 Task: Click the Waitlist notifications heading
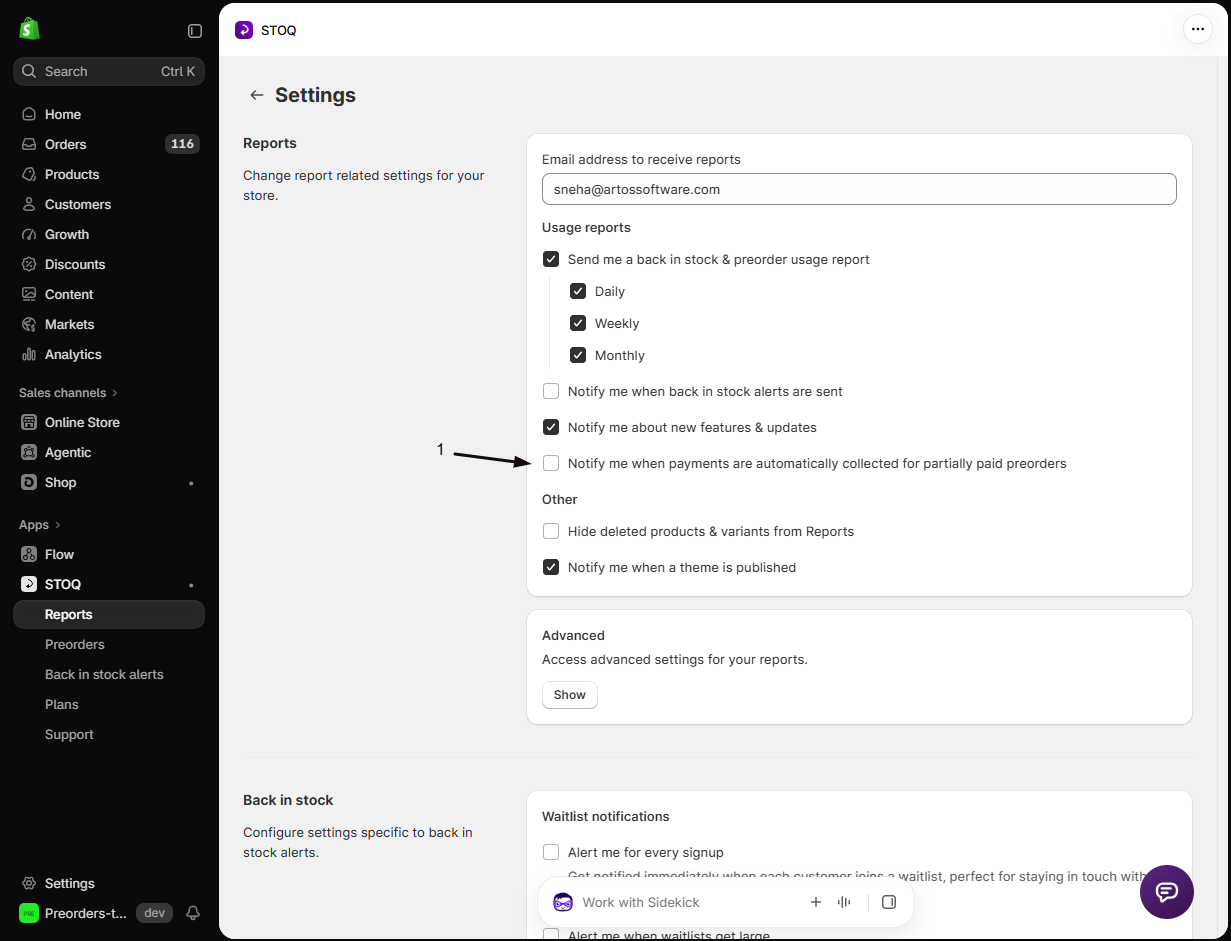coord(606,816)
